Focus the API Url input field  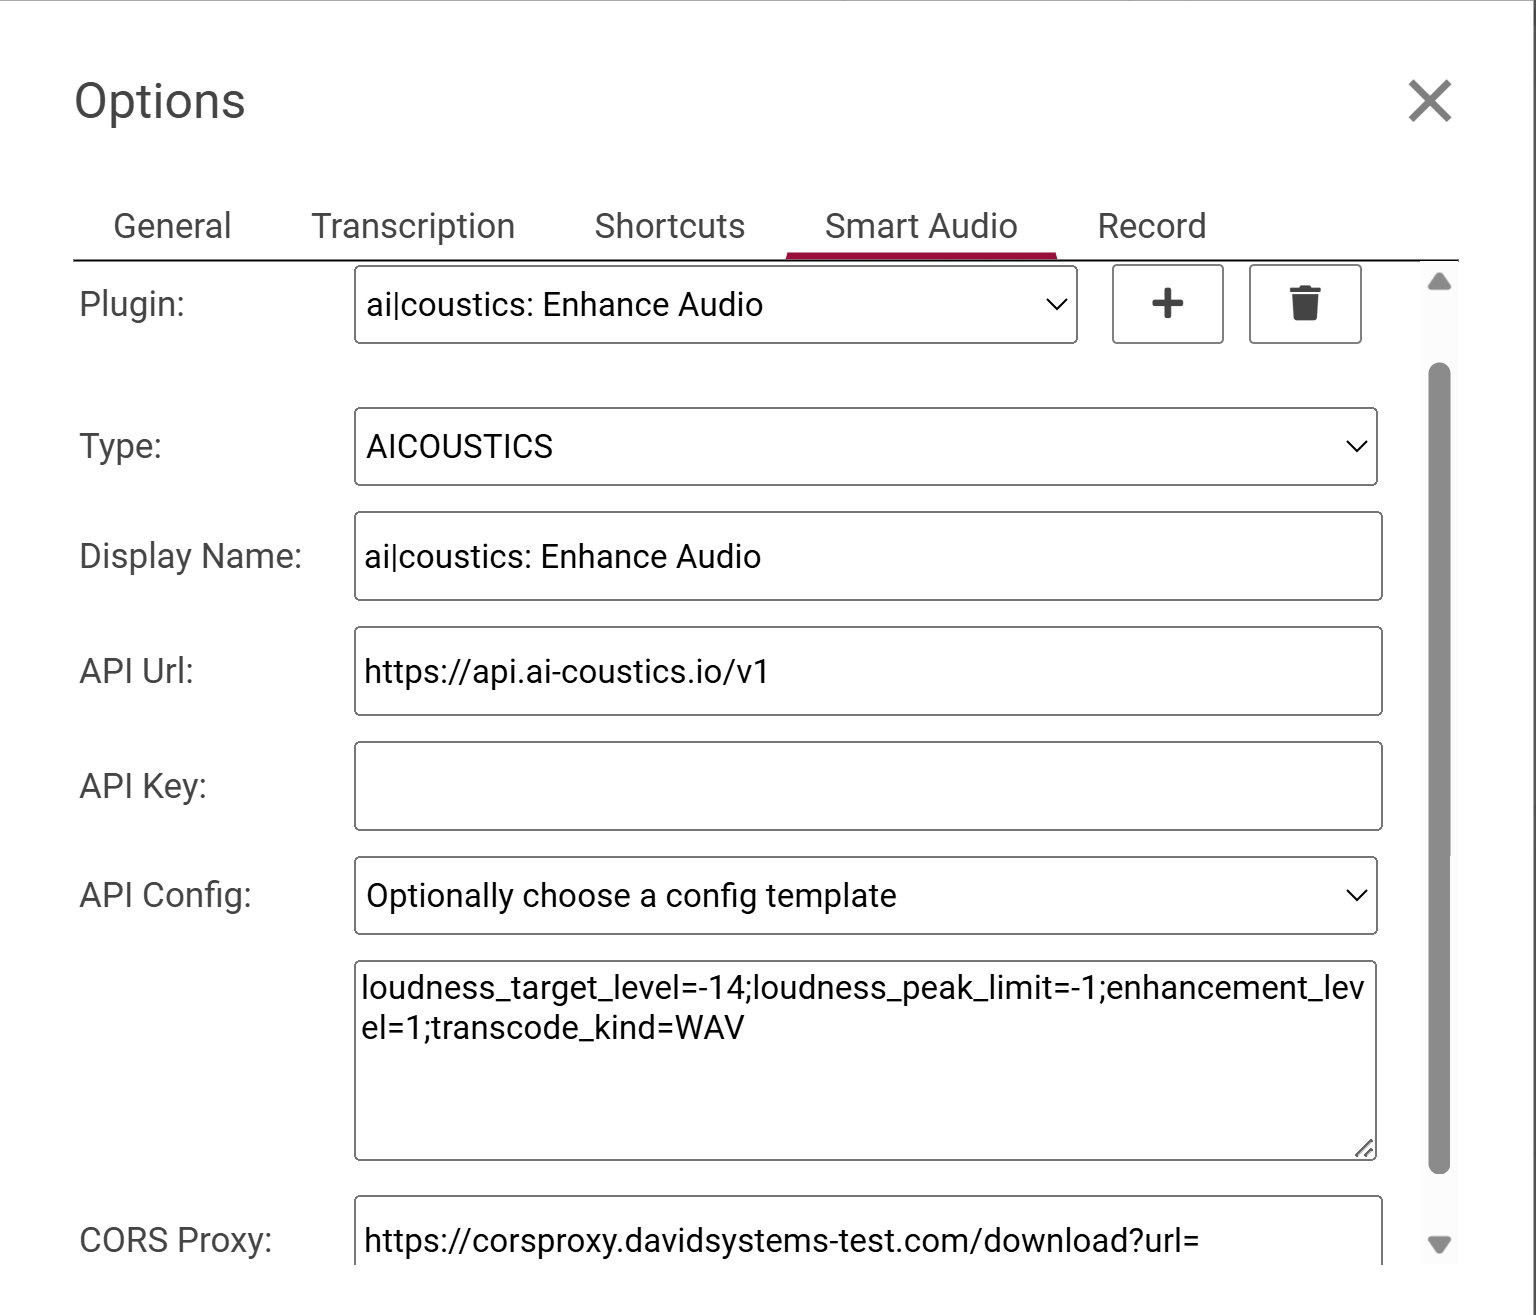coord(867,671)
